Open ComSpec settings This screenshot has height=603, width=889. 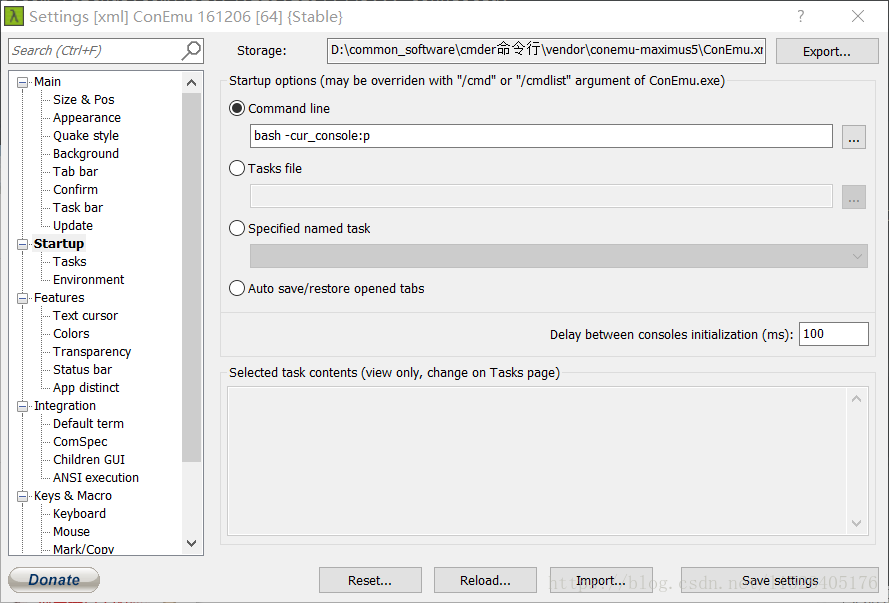[80, 442]
